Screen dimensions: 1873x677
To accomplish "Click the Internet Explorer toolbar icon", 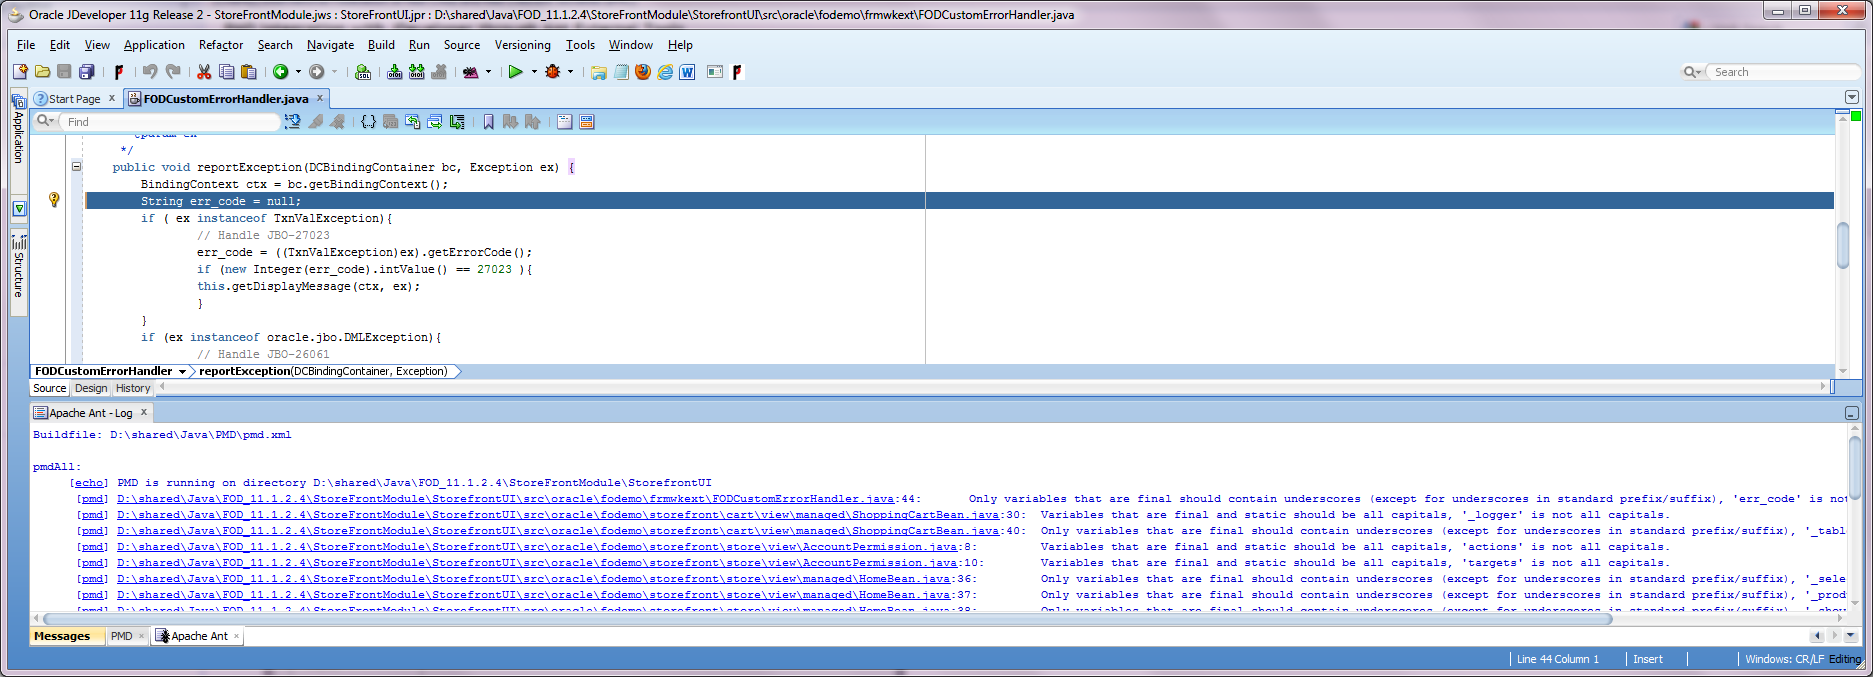I will point(665,72).
